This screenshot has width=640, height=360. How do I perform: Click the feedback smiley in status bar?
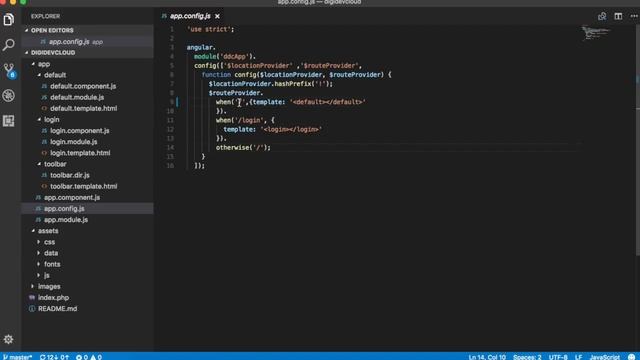(631, 357)
